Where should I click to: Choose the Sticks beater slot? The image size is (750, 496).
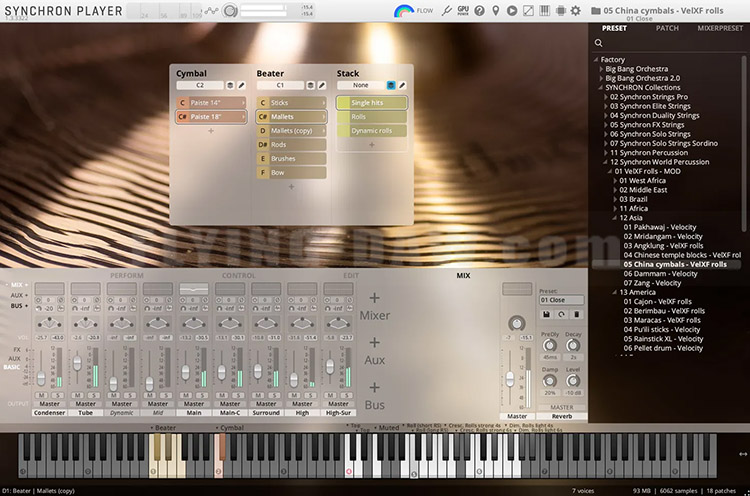click(291, 103)
